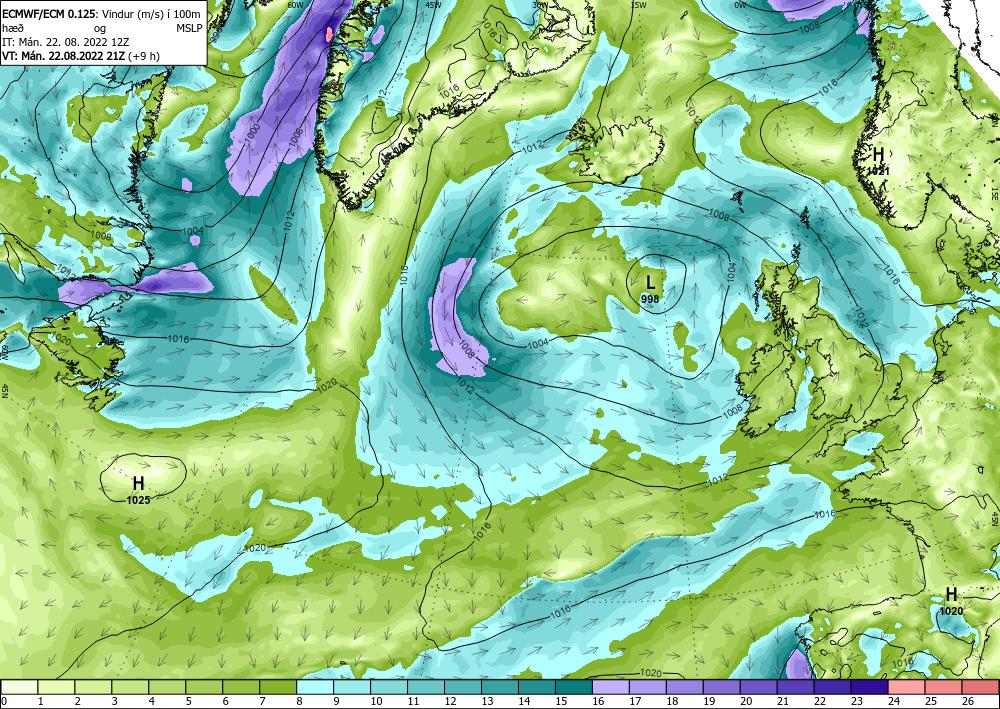Image resolution: width=1000 pixels, height=709 pixels.
Task: Pick the legend swatch between 0 and 1
Action: (x=19, y=687)
